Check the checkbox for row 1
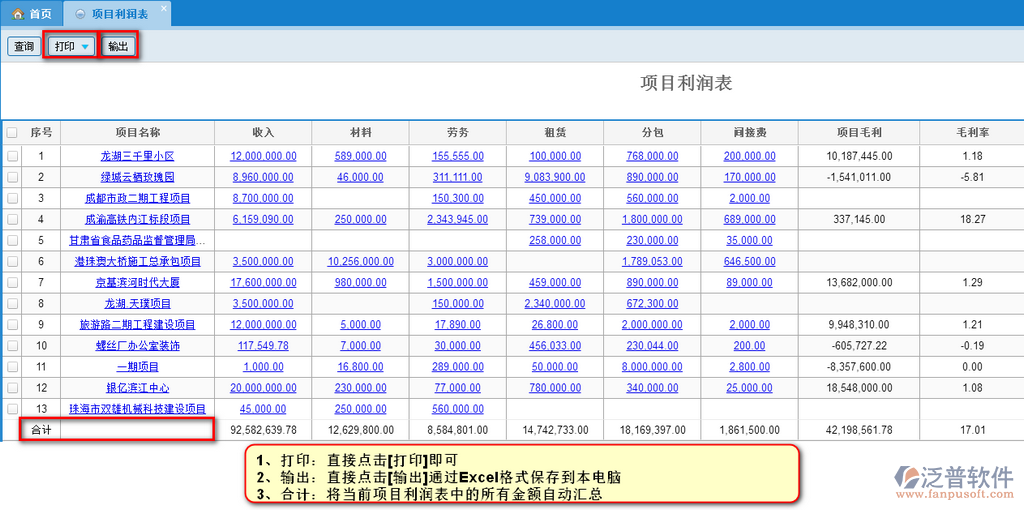 [12, 156]
